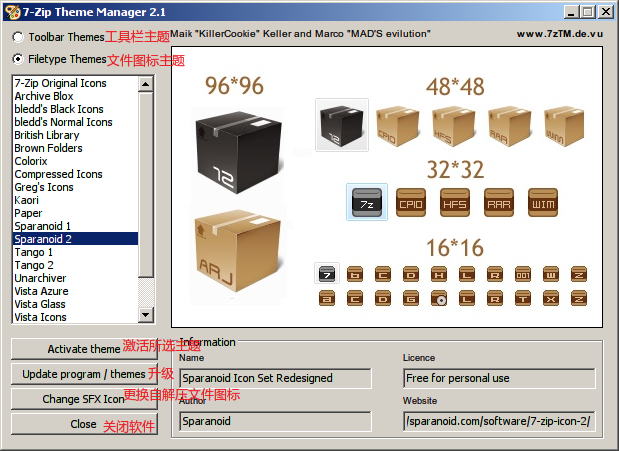619x451 pixels.
Task: Click the 16*16 black 7 icon
Action: tap(327, 273)
